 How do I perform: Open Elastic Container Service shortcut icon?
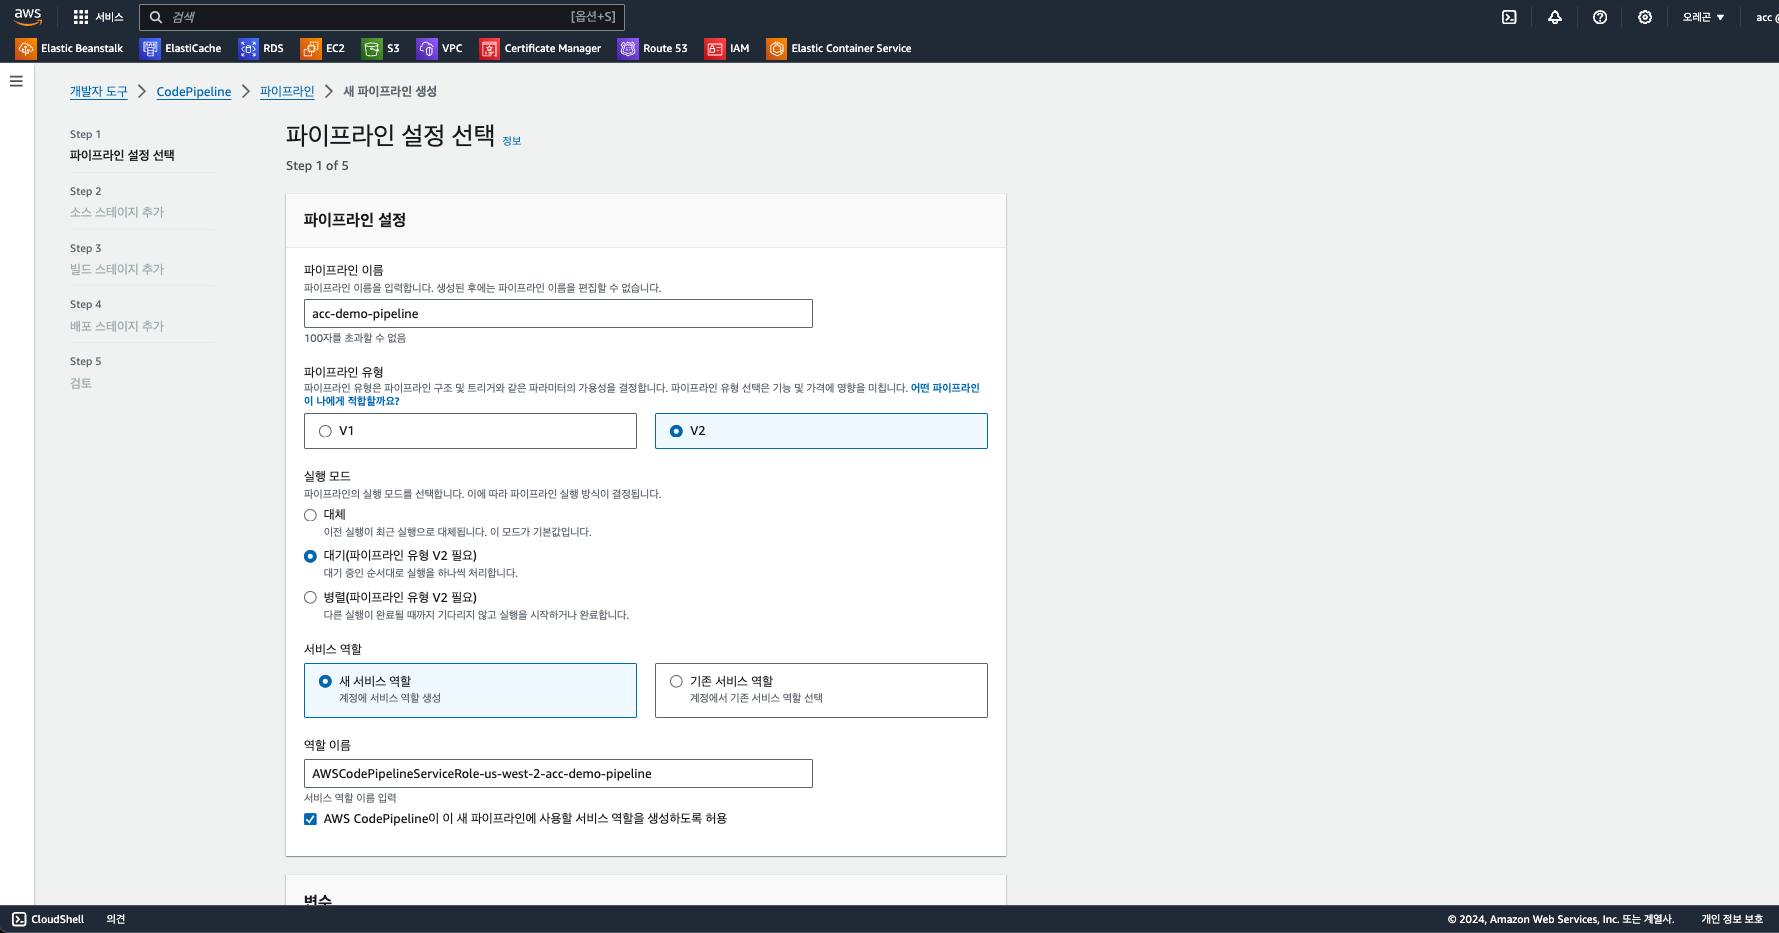[x=777, y=48]
